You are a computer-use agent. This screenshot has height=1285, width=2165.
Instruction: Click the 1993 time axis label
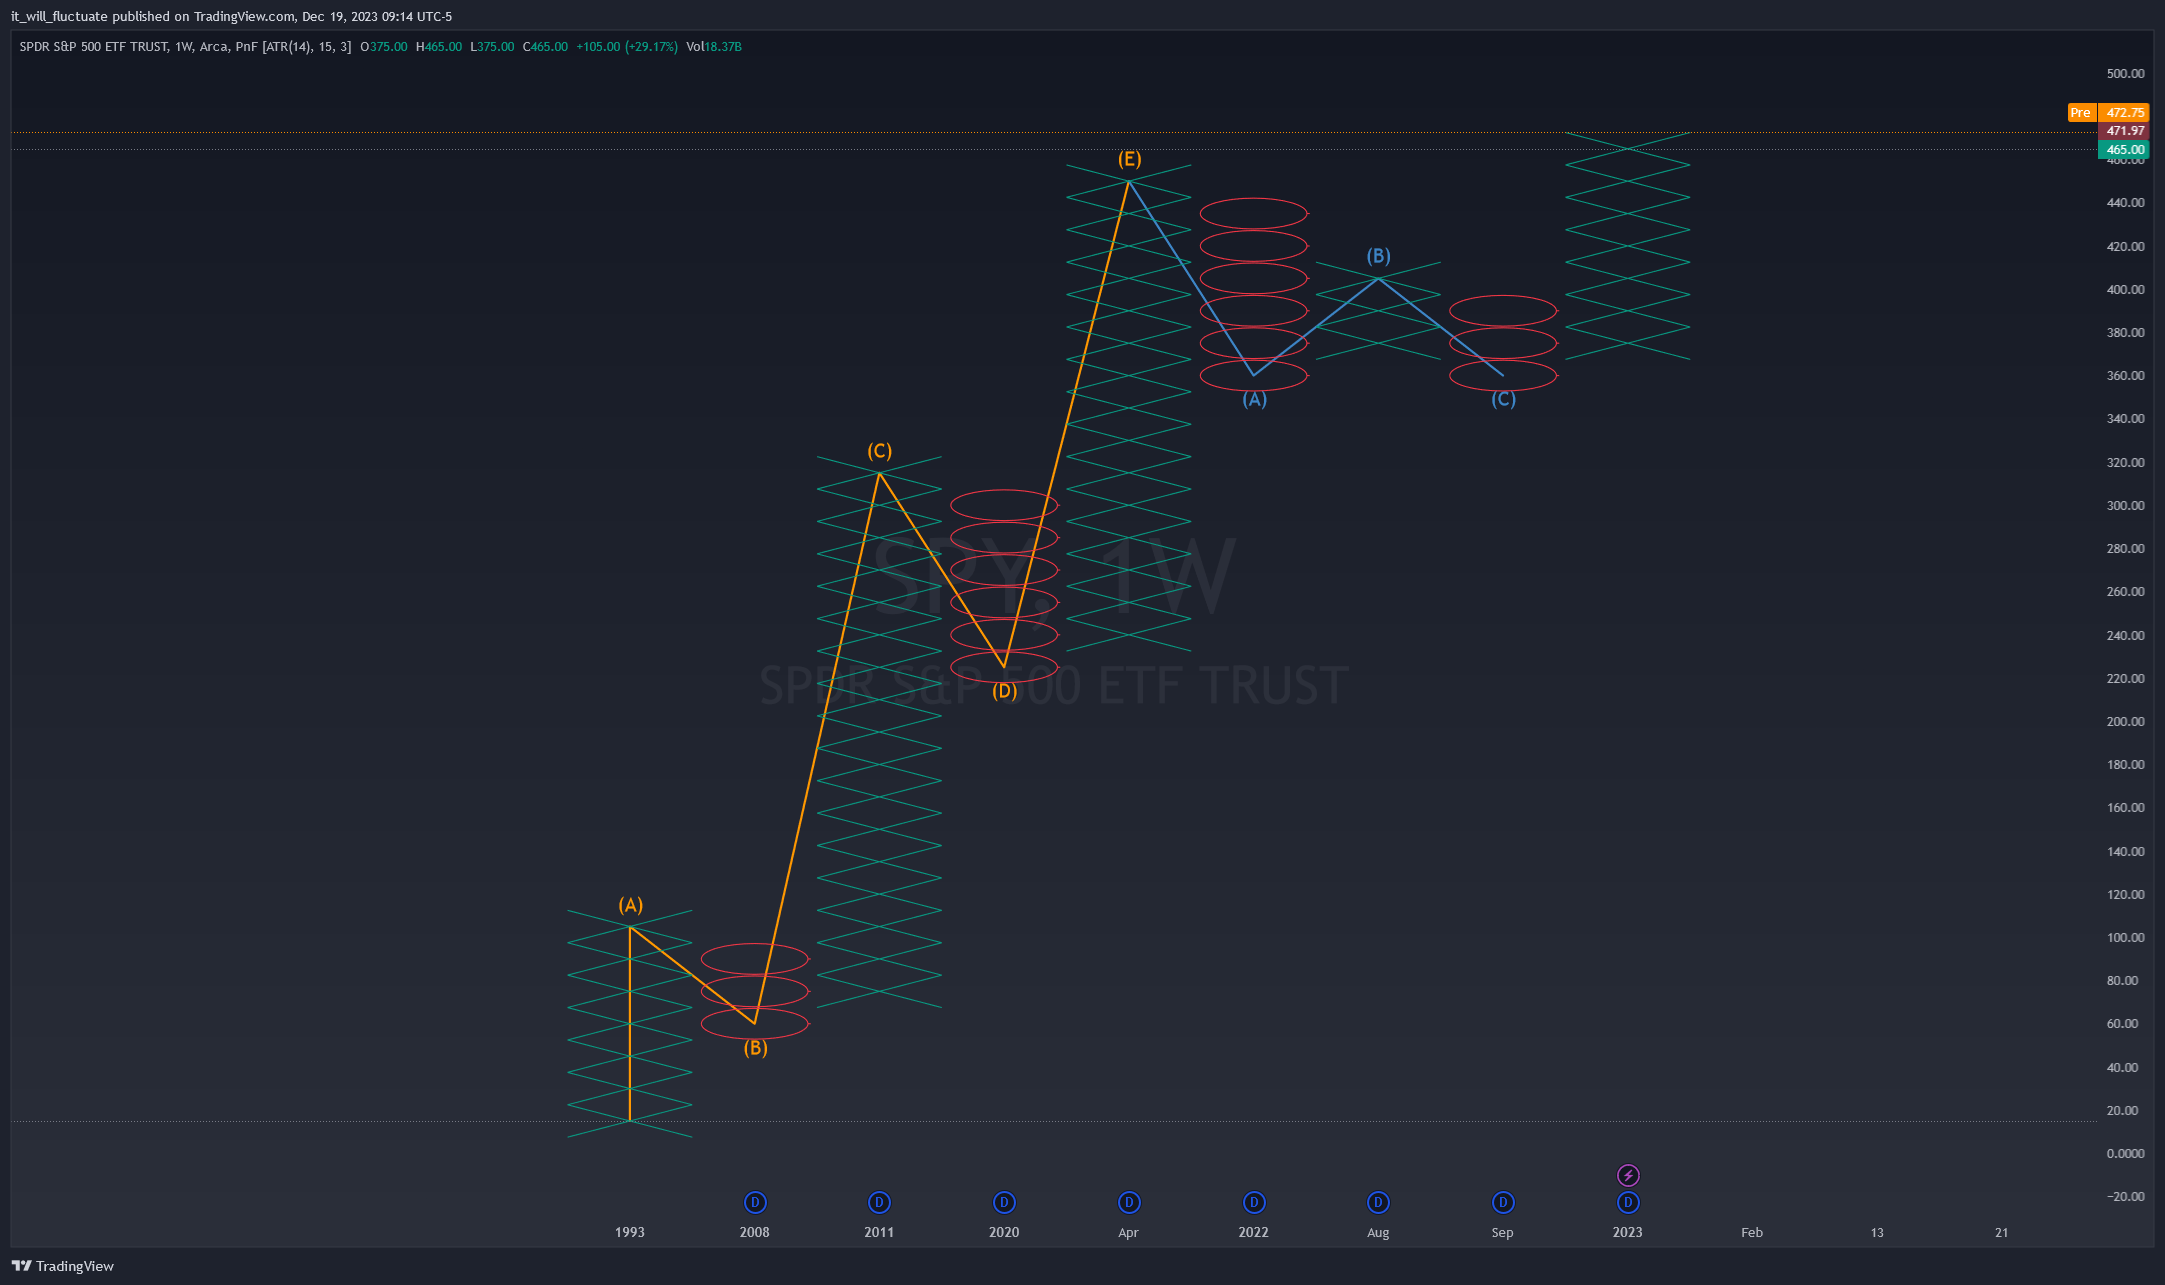630,1232
